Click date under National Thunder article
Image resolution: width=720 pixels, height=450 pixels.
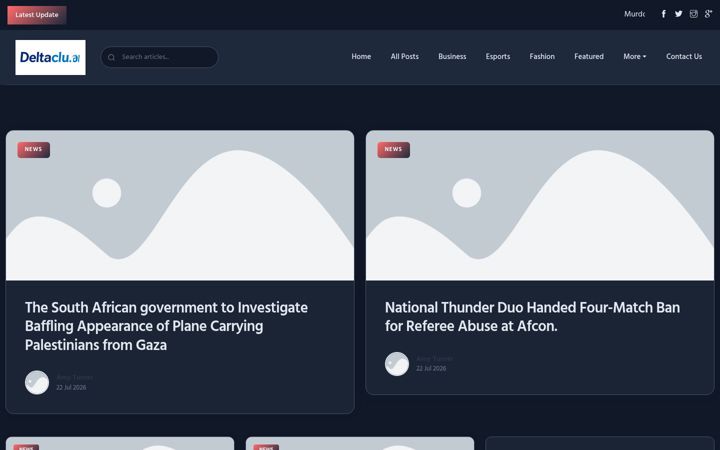pyautogui.click(x=431, y=369)
